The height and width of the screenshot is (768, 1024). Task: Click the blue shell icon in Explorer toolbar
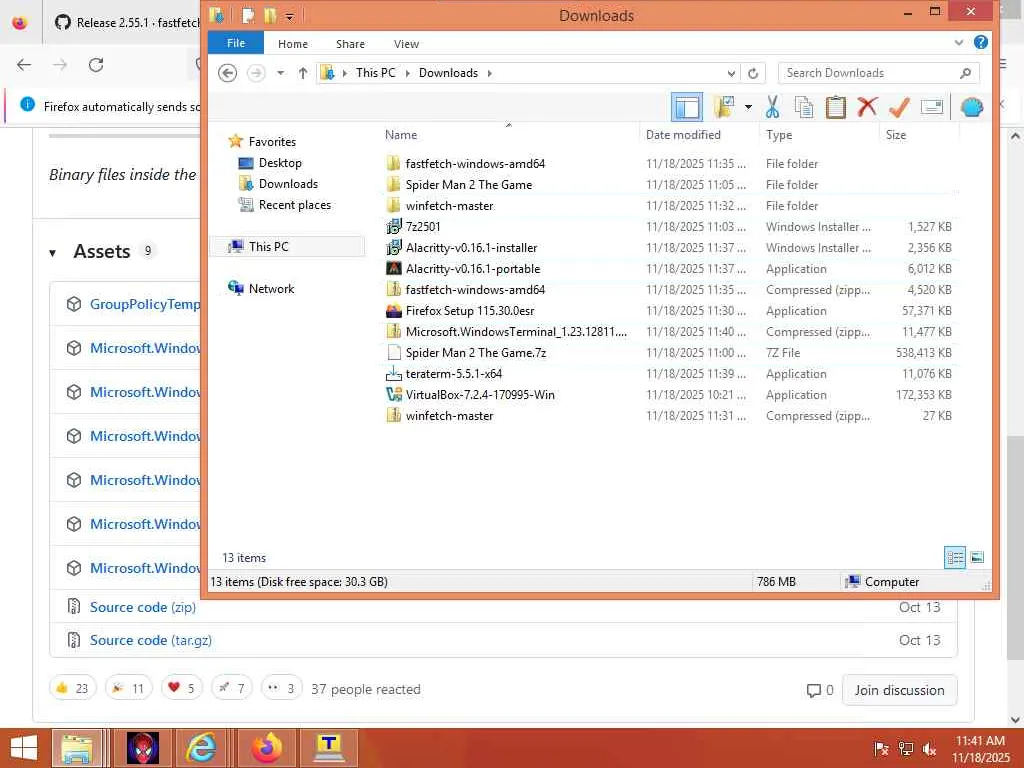point(971,107)
